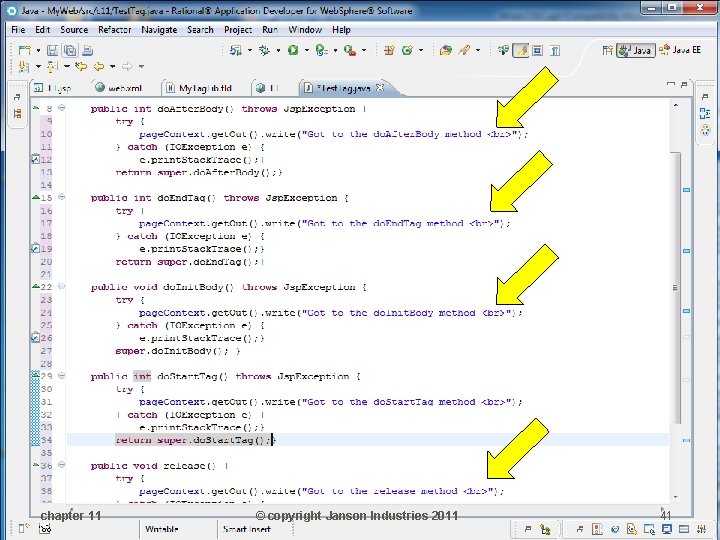Click the Last Edit Location arrow icon
Viewport: 720px width, 540px height.
click(81, 67)
